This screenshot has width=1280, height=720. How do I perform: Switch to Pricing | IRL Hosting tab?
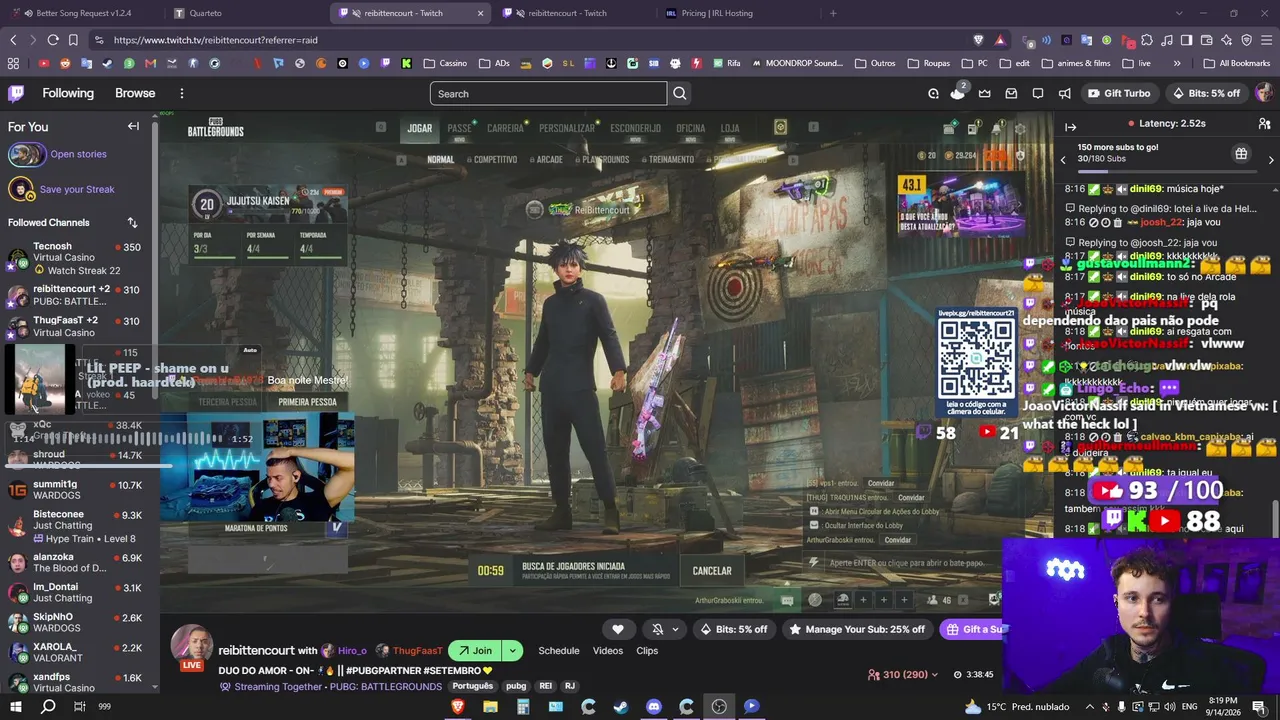pos(738,13)
